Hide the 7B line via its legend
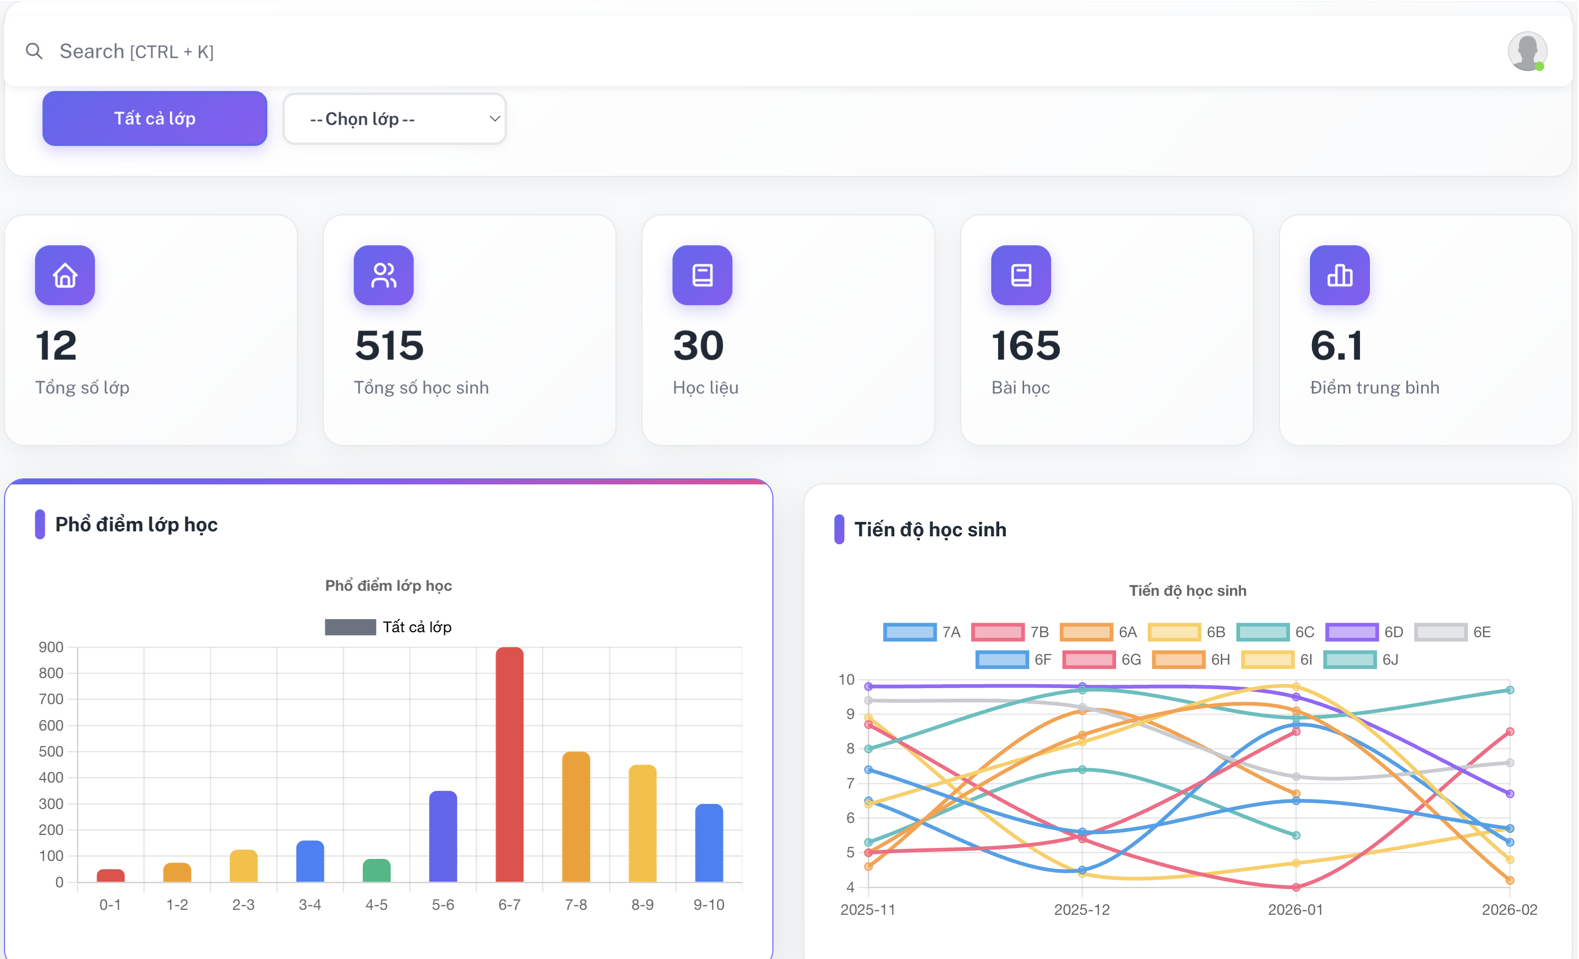Image resolution: width=1579 pixels, height=959 pixels. coord(1010,632)
